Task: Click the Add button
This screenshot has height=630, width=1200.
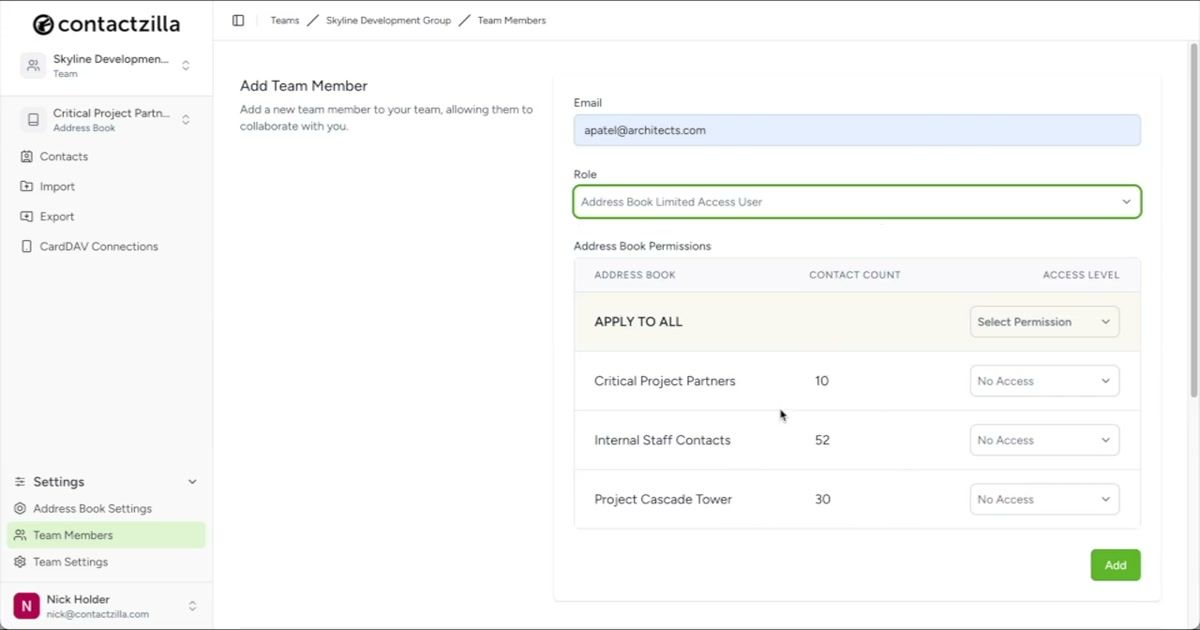Action: (x=1115, y=564)
